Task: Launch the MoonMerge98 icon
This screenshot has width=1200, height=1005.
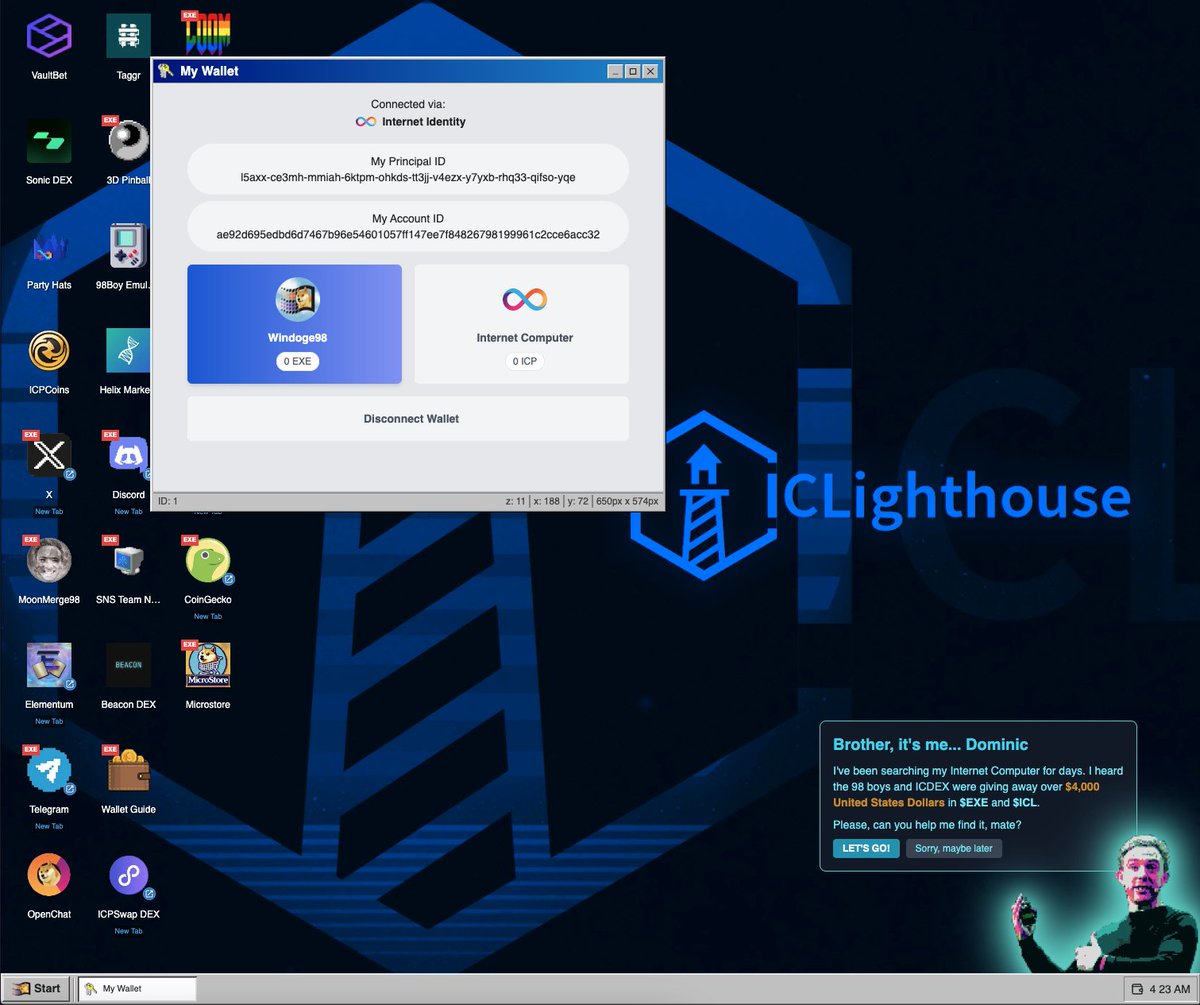Action: point(49,561)
